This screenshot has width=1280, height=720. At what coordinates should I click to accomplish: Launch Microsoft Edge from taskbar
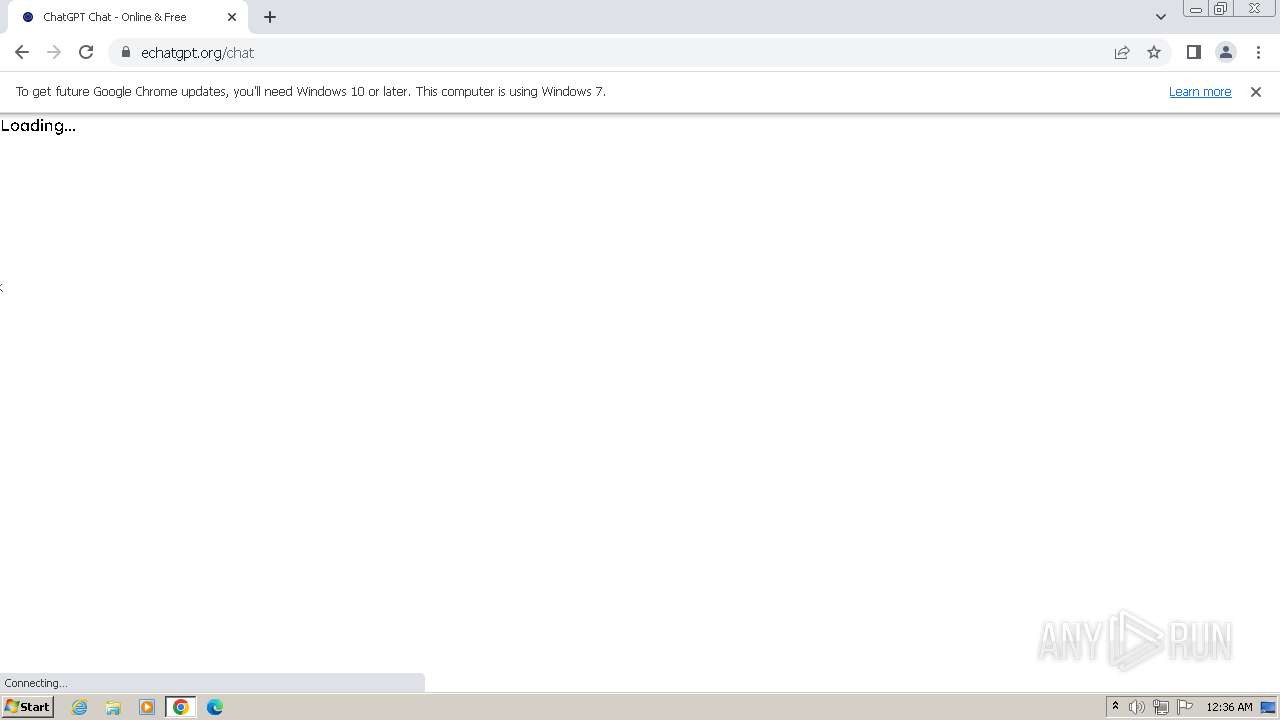coord(215,707)
